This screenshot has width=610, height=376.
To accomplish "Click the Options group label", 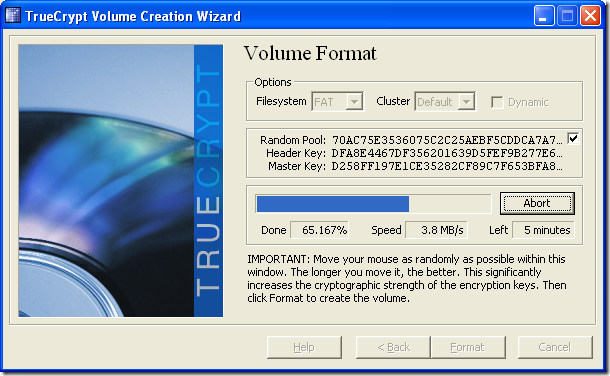I will 273,82.
